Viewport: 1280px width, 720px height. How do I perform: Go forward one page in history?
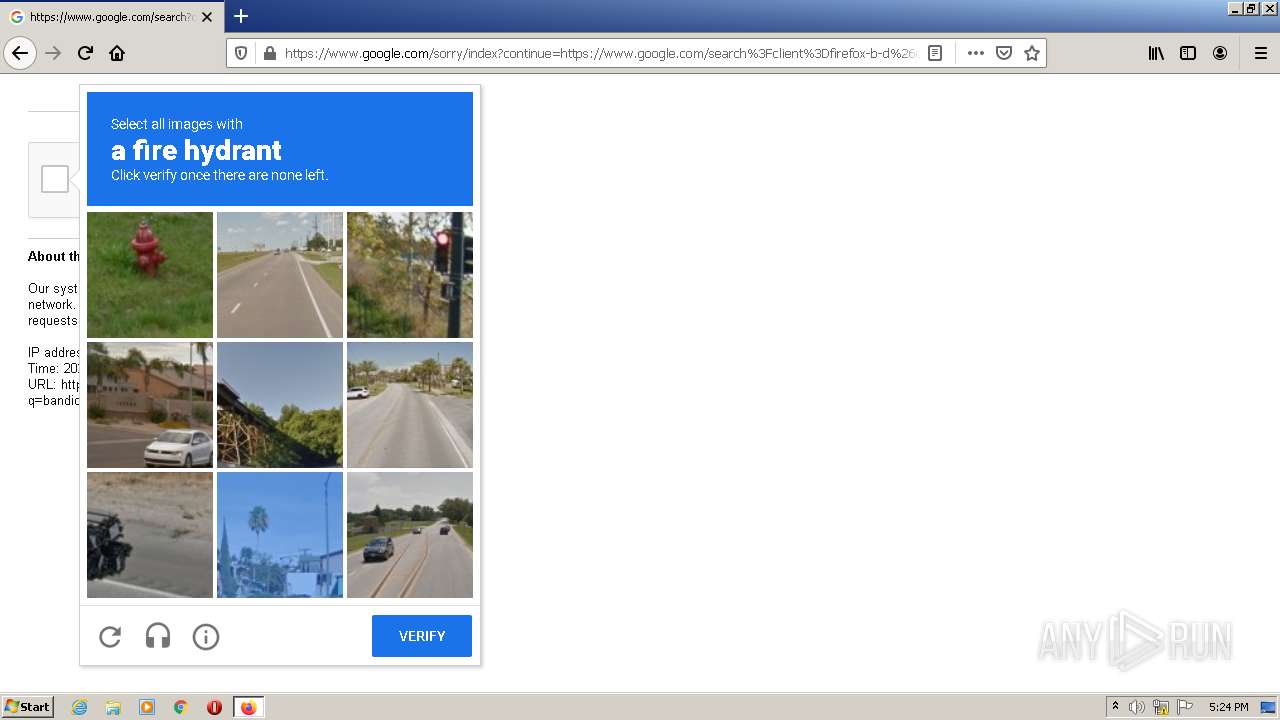click(x=53, y=53)
